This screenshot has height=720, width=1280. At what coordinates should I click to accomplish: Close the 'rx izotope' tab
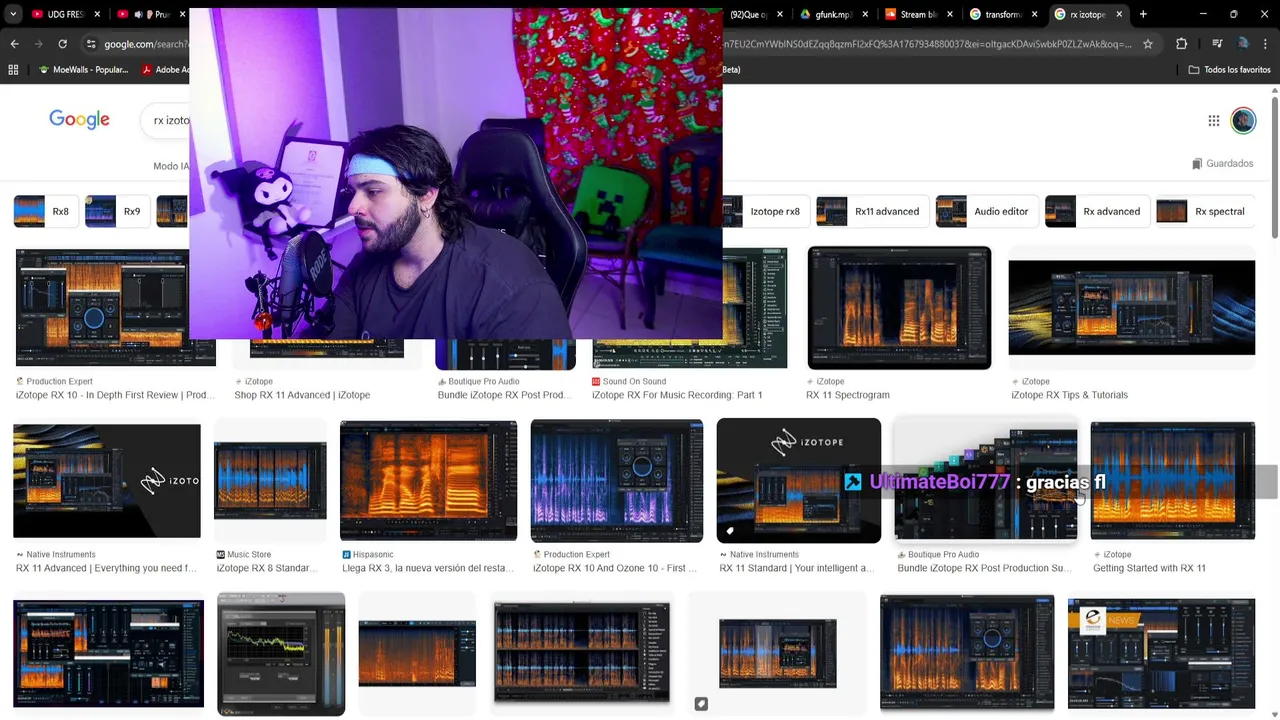(1119, 14)
